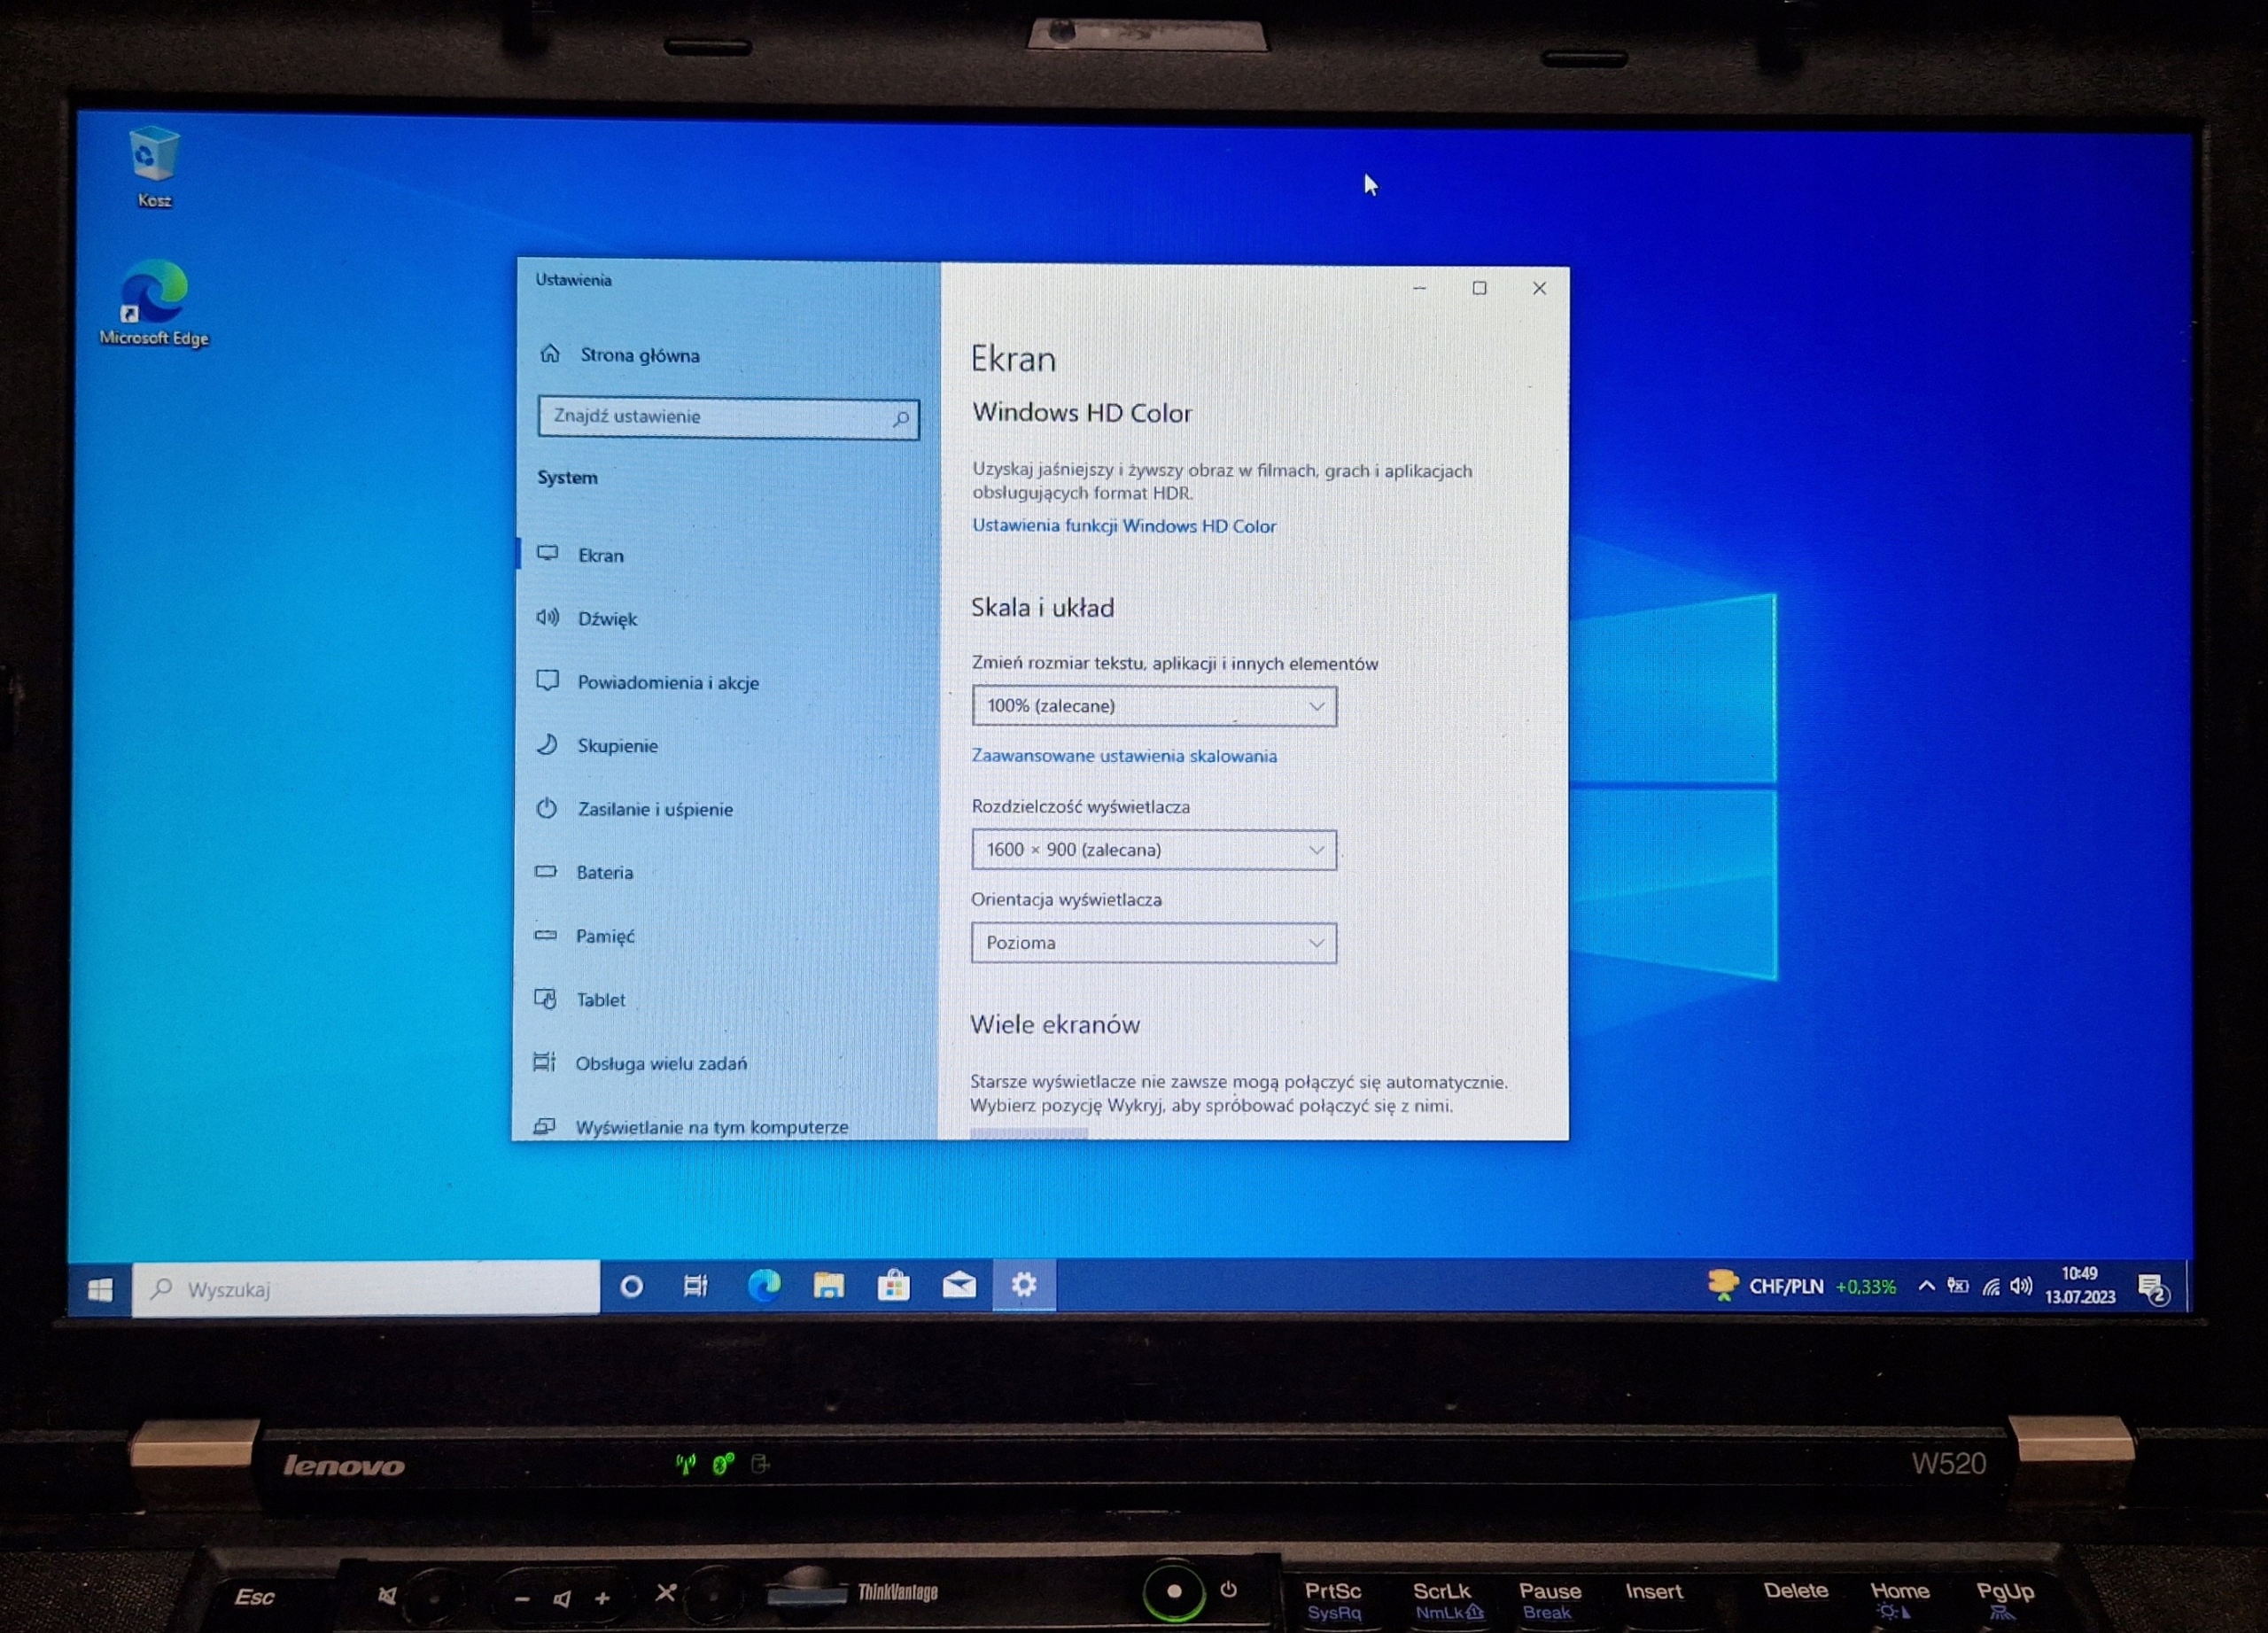Open Microsoft Store from the taskbar

point(893,1285)
